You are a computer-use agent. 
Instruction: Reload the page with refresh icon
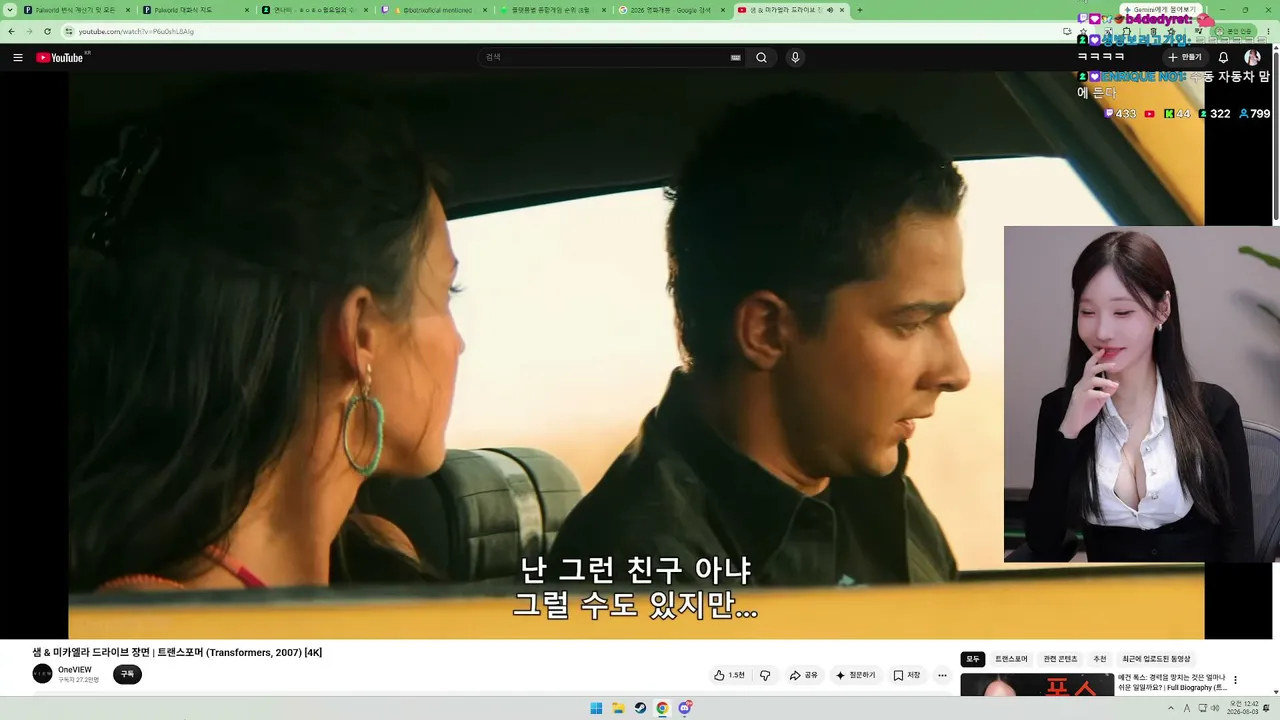coord(47,31)
